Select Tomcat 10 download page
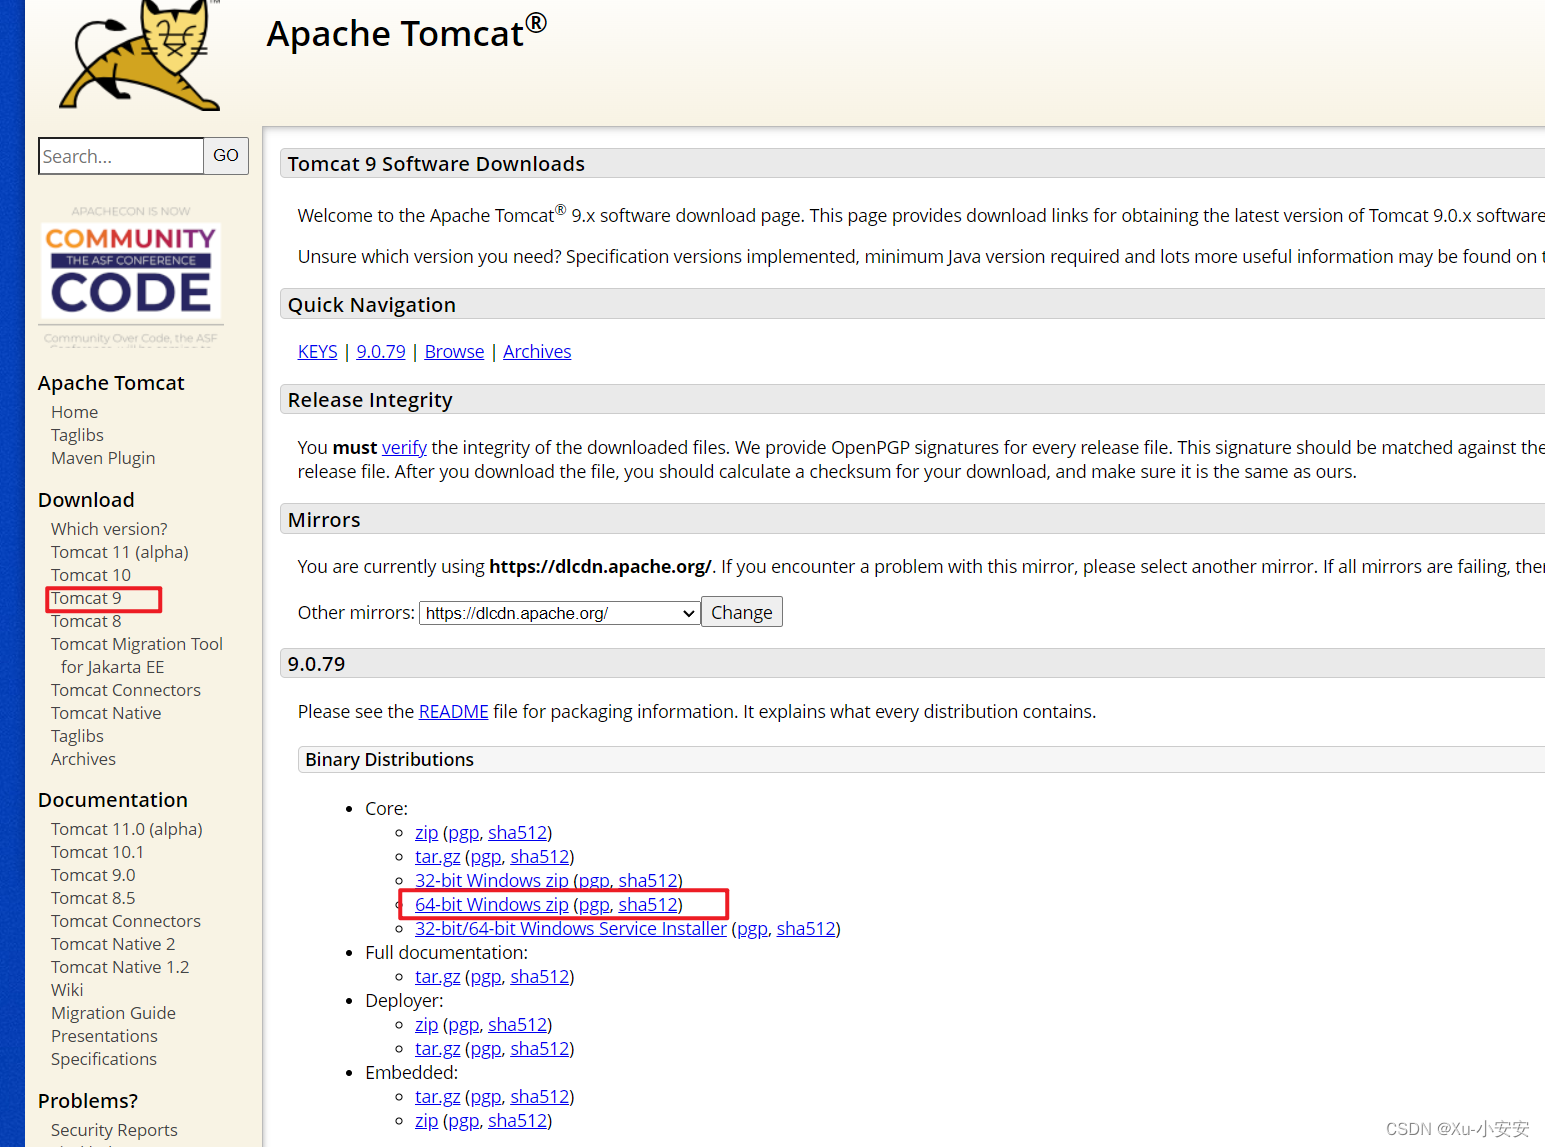The height and width of the screenshot is (1147, 1545). click(91, 575)
